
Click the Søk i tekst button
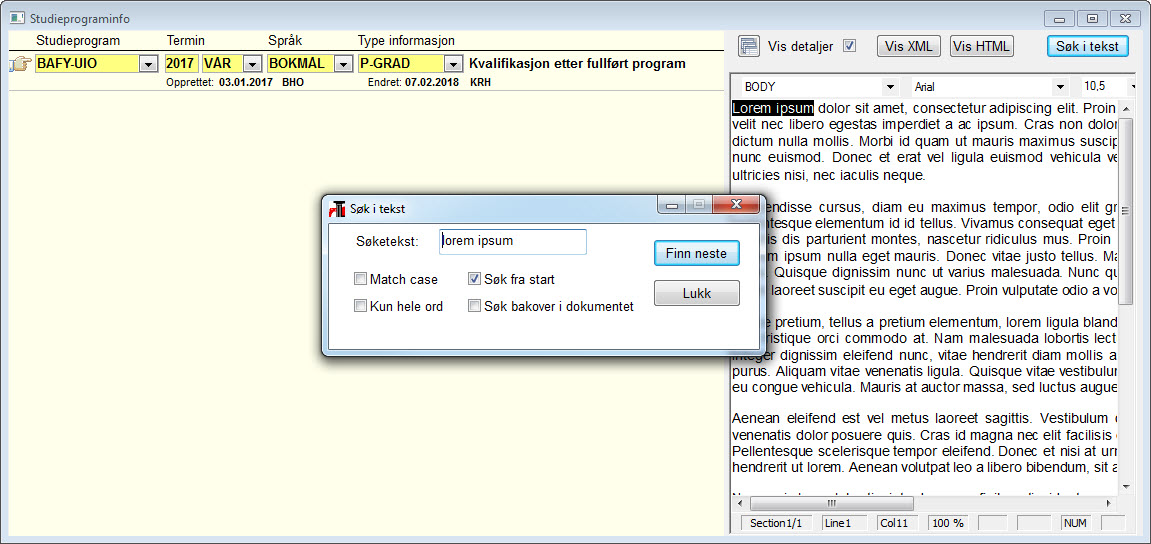pyautogui.click(x=1087, y=46)
